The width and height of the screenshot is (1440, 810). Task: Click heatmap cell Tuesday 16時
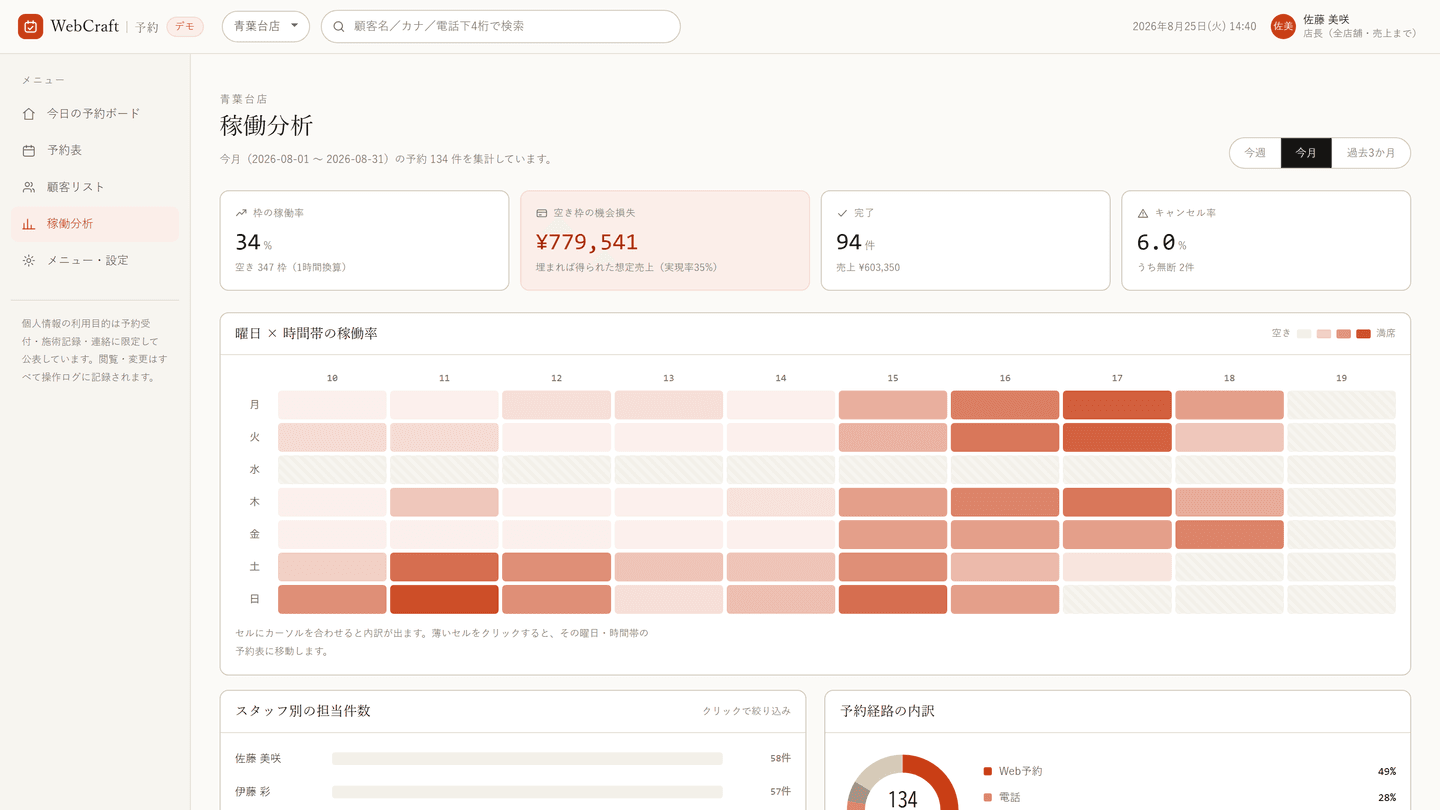(1005, 438)
